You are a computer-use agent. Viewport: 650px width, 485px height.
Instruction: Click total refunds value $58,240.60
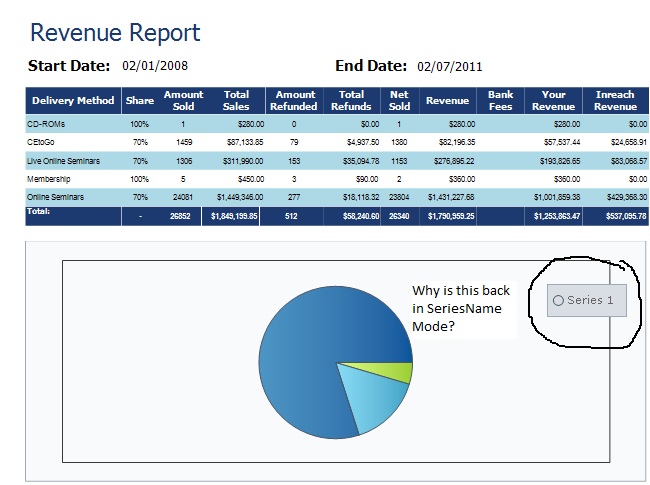click(361, 216)
